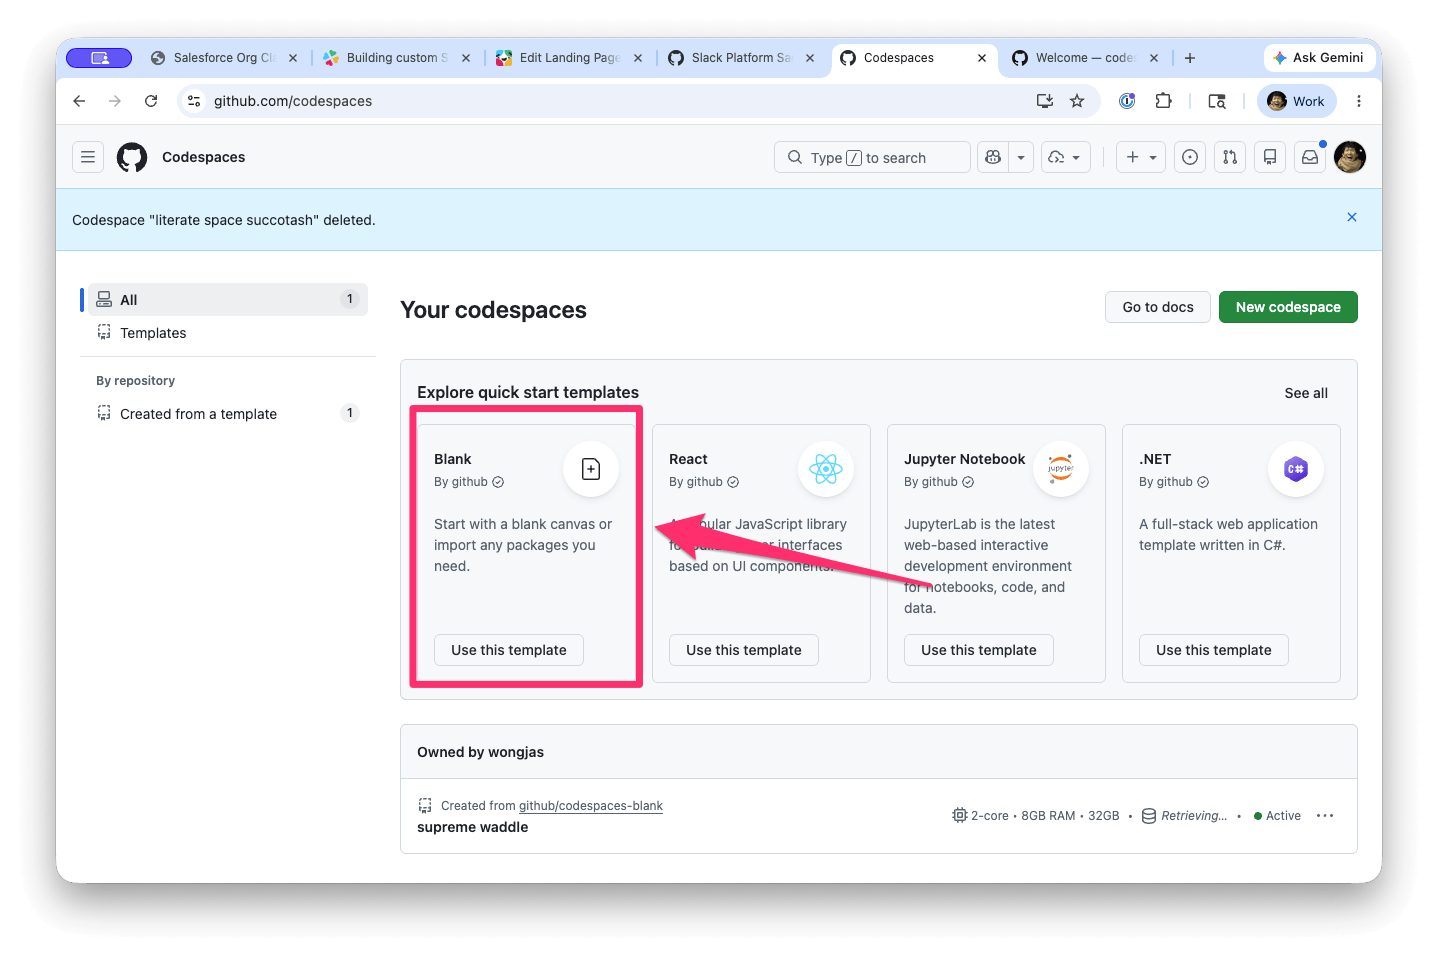Image resolution: width=1438 pixels, height=957 pixels.
Task: Click the React template atom icon
Action: (x=826, y=469)
